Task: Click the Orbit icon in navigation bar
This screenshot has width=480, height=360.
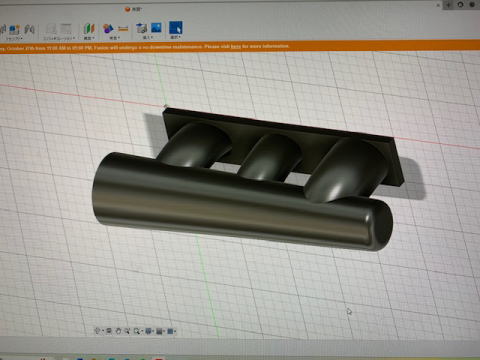Action: point(97,331)
